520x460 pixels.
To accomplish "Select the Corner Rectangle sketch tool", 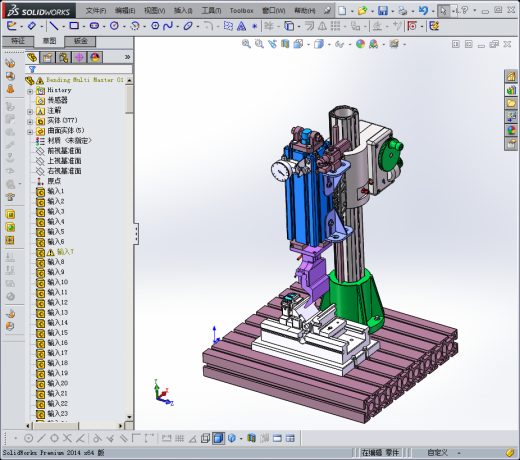I will (74, 26).
